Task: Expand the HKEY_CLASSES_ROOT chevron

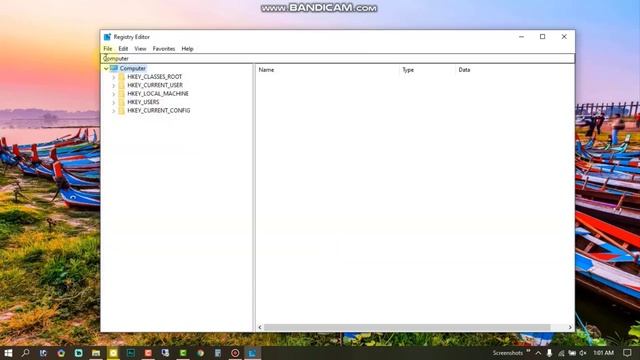Action: pos(113,77)
